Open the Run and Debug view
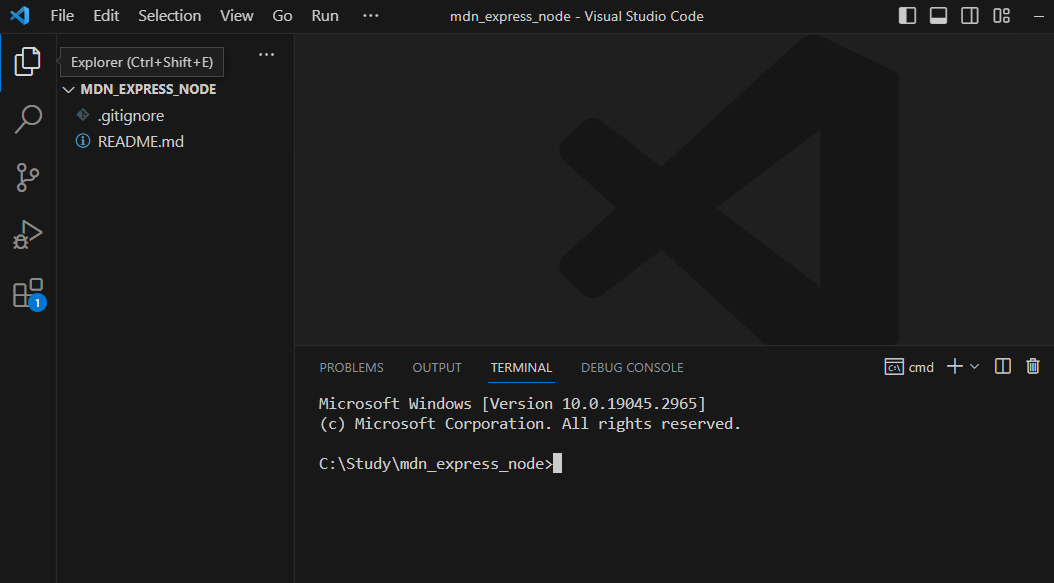The image size is (1054, 583). (x=28, y=235)
